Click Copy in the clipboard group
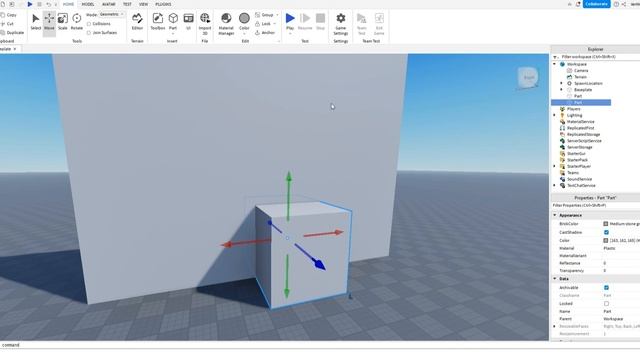The image size is (640, 360). point(9,15)
